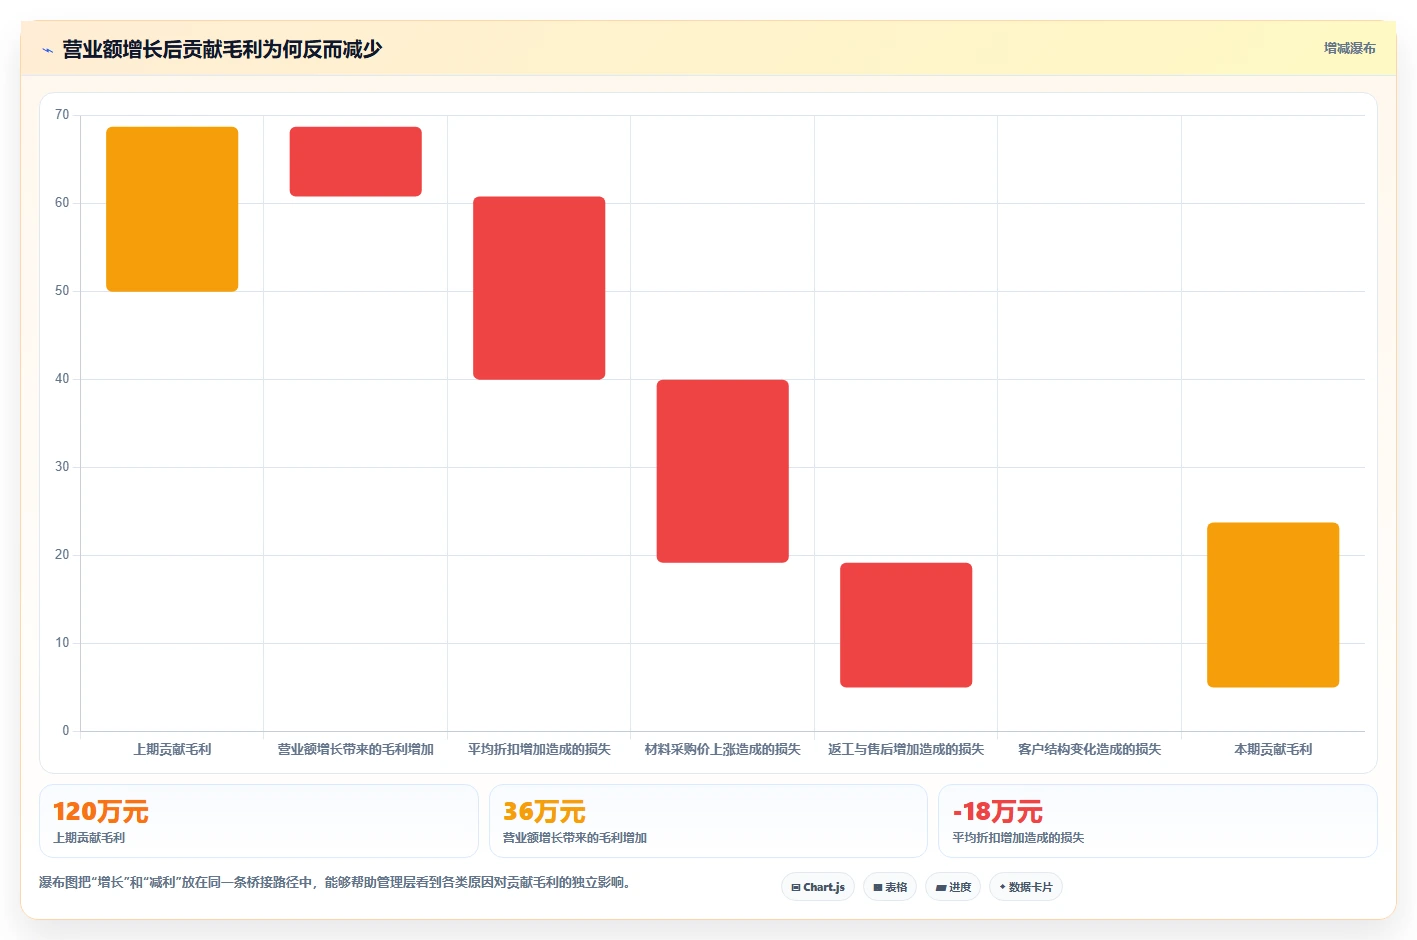Screen dimensions: 1417x940
Task: Click the footer note starting with 瀑布图把
Action: click(x=337, y=882)
